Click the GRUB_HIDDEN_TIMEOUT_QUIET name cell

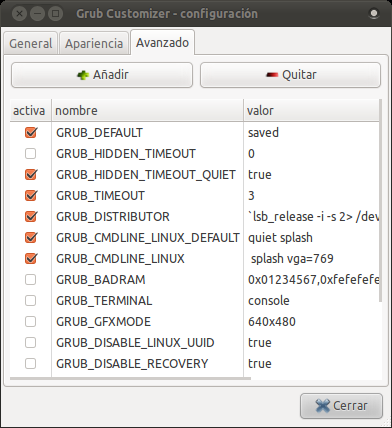146,175
